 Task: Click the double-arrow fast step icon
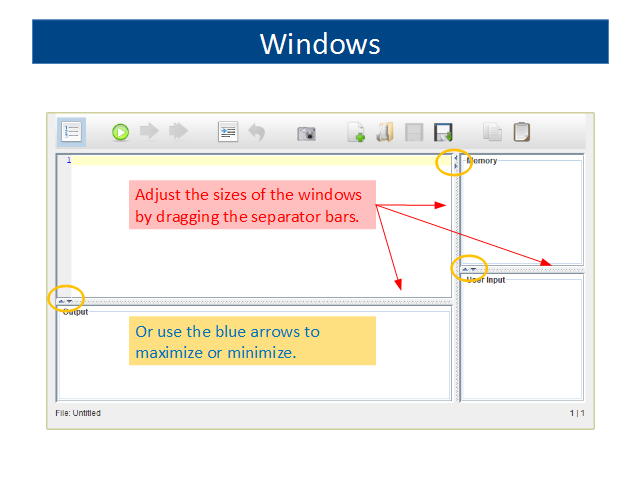(x=178, y=131)
